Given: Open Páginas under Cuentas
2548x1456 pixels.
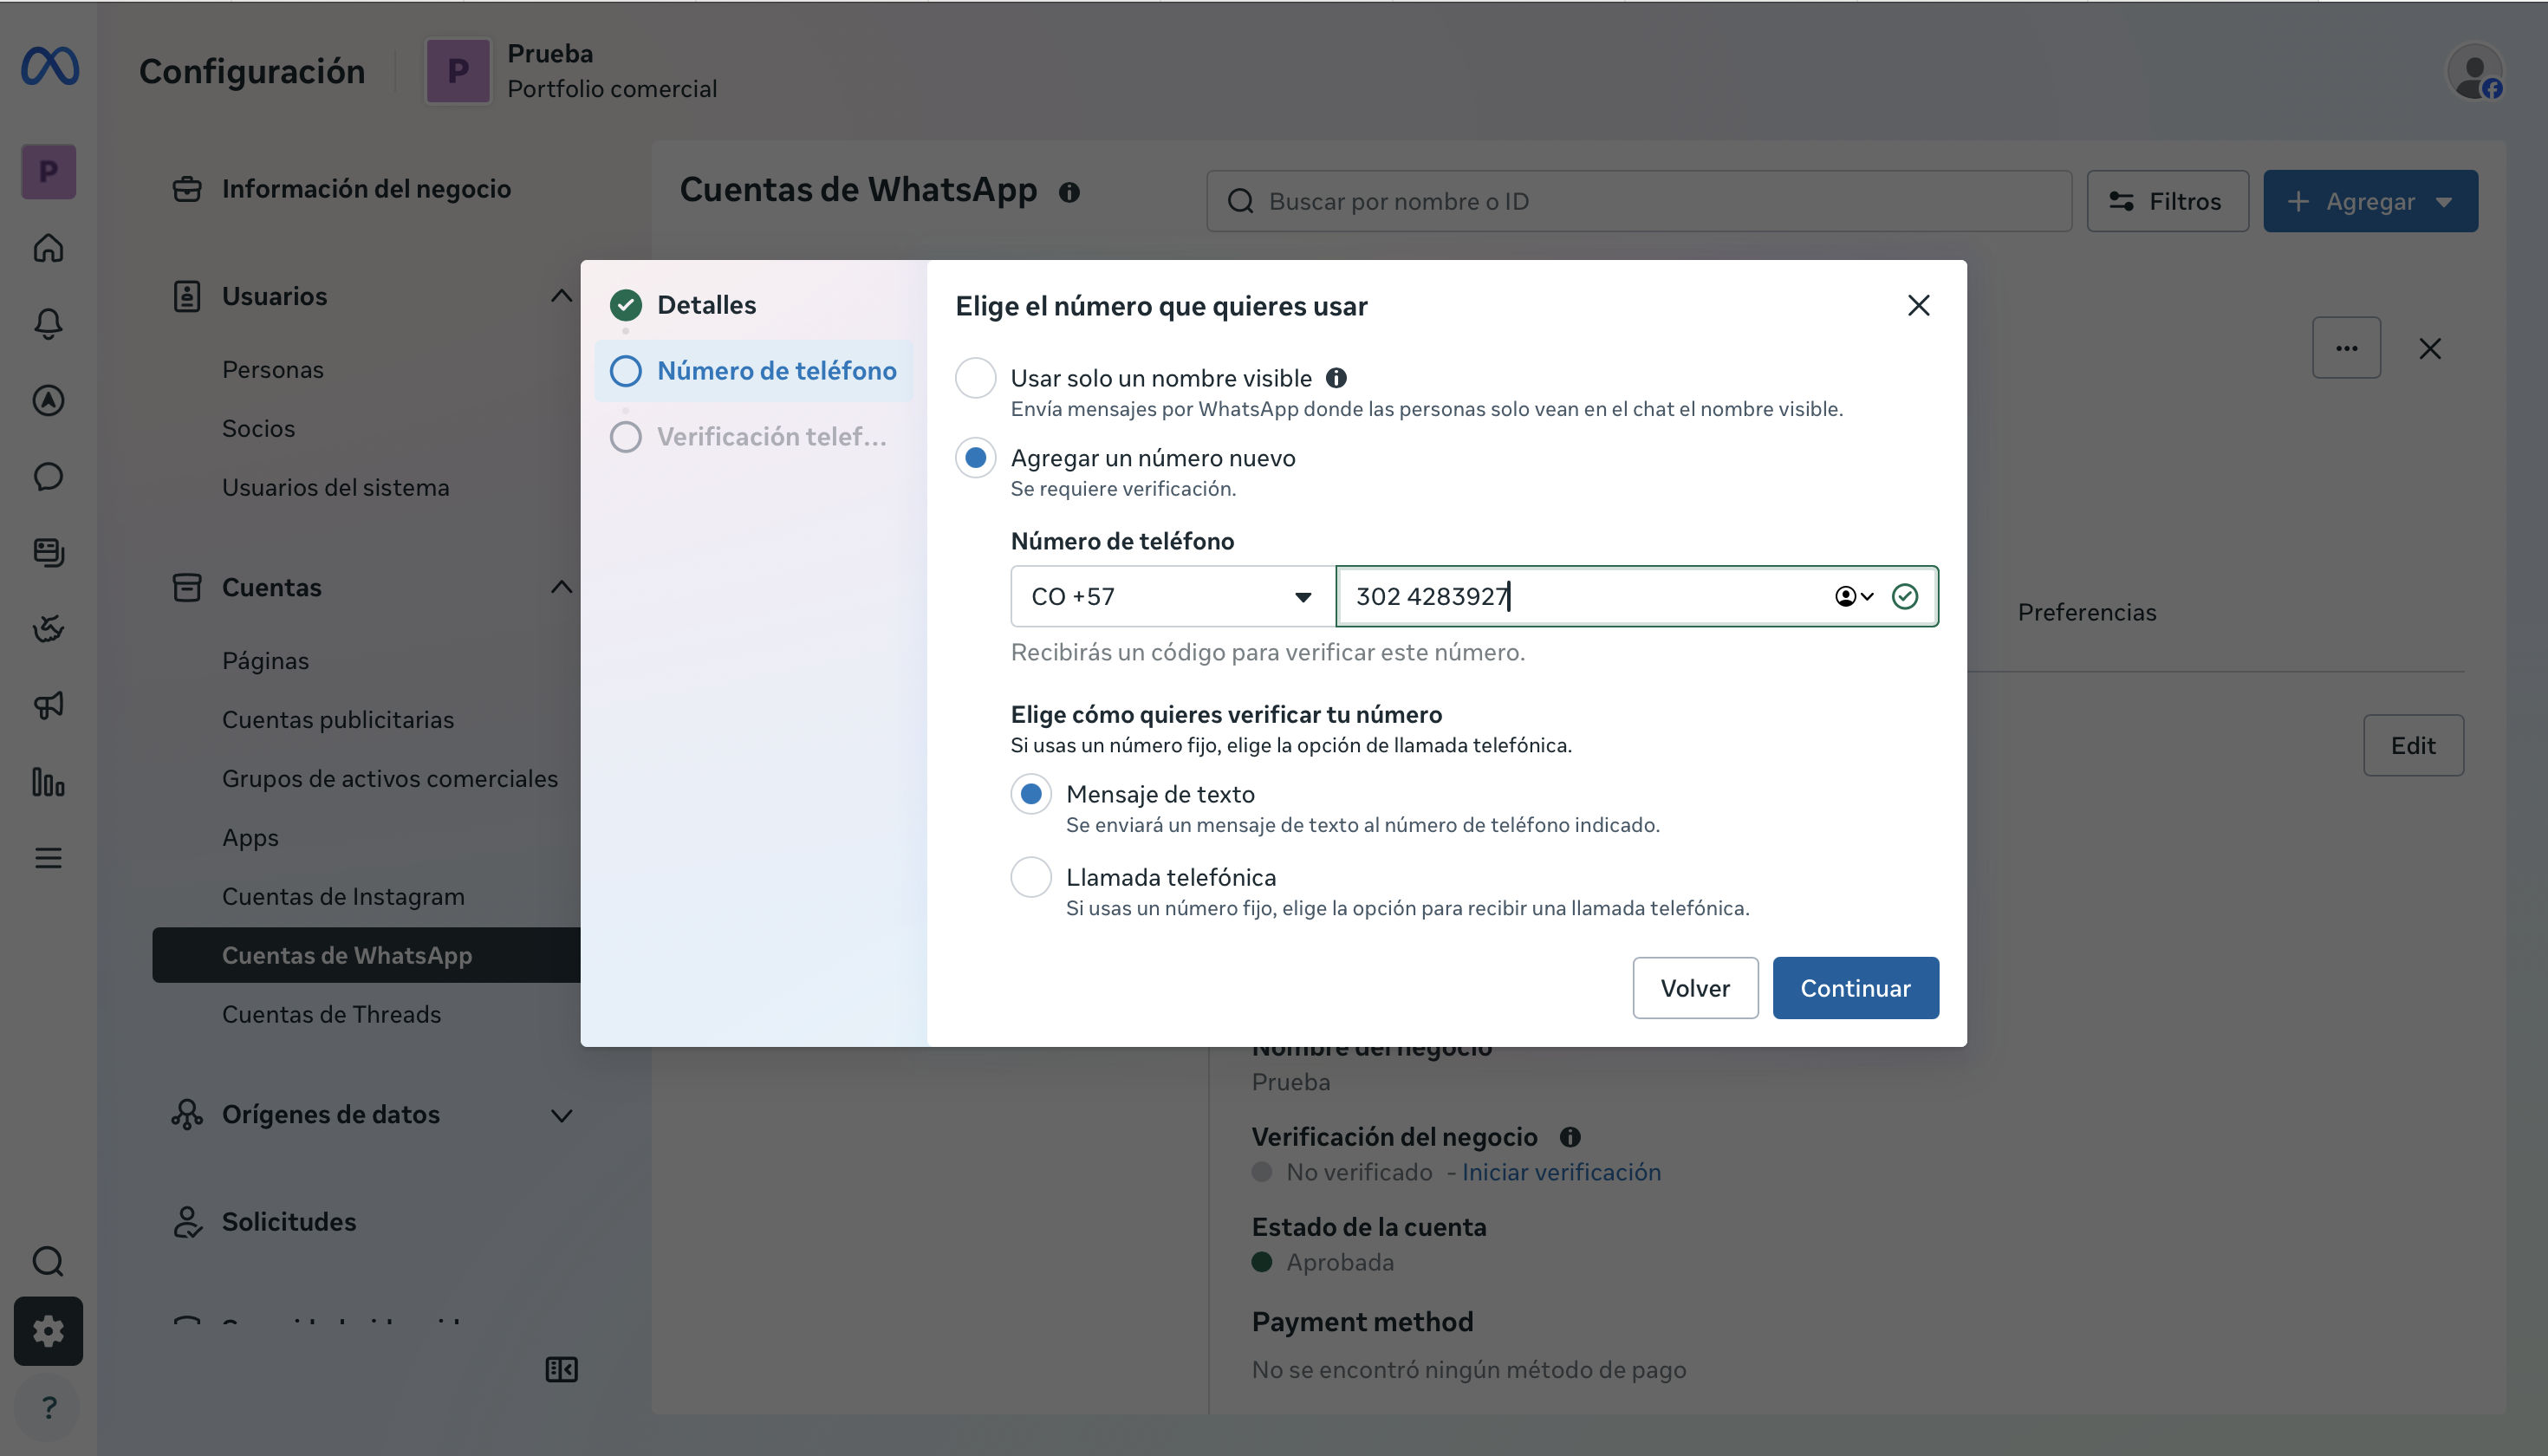Looking at the screenshot, I should click(265, 661).
